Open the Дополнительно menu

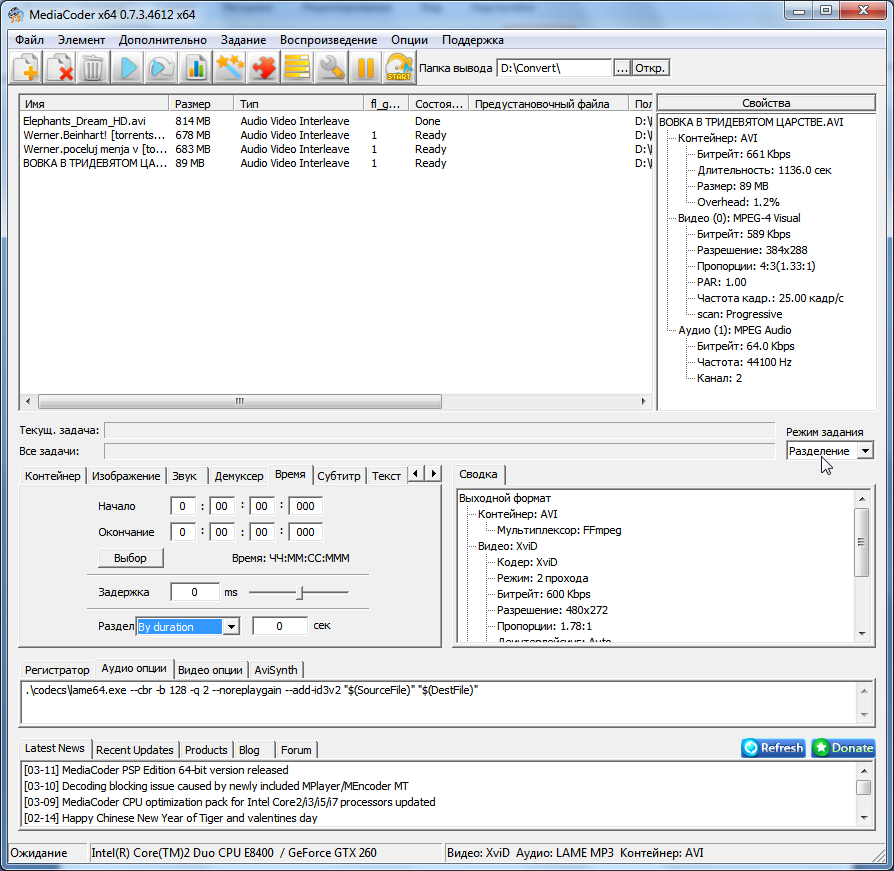163,40
